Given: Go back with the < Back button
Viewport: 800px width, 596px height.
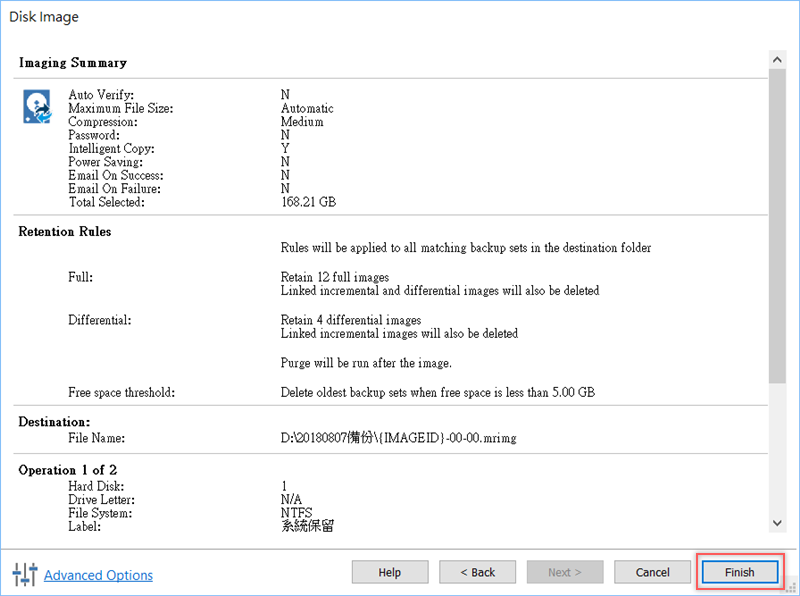Looking at the screenshot, I should [477, 572].
